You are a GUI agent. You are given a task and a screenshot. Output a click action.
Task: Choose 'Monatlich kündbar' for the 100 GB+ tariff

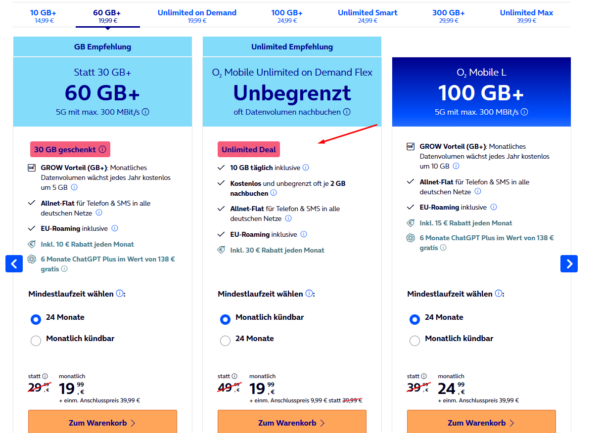pyautogui.click(x=415, y=340)
